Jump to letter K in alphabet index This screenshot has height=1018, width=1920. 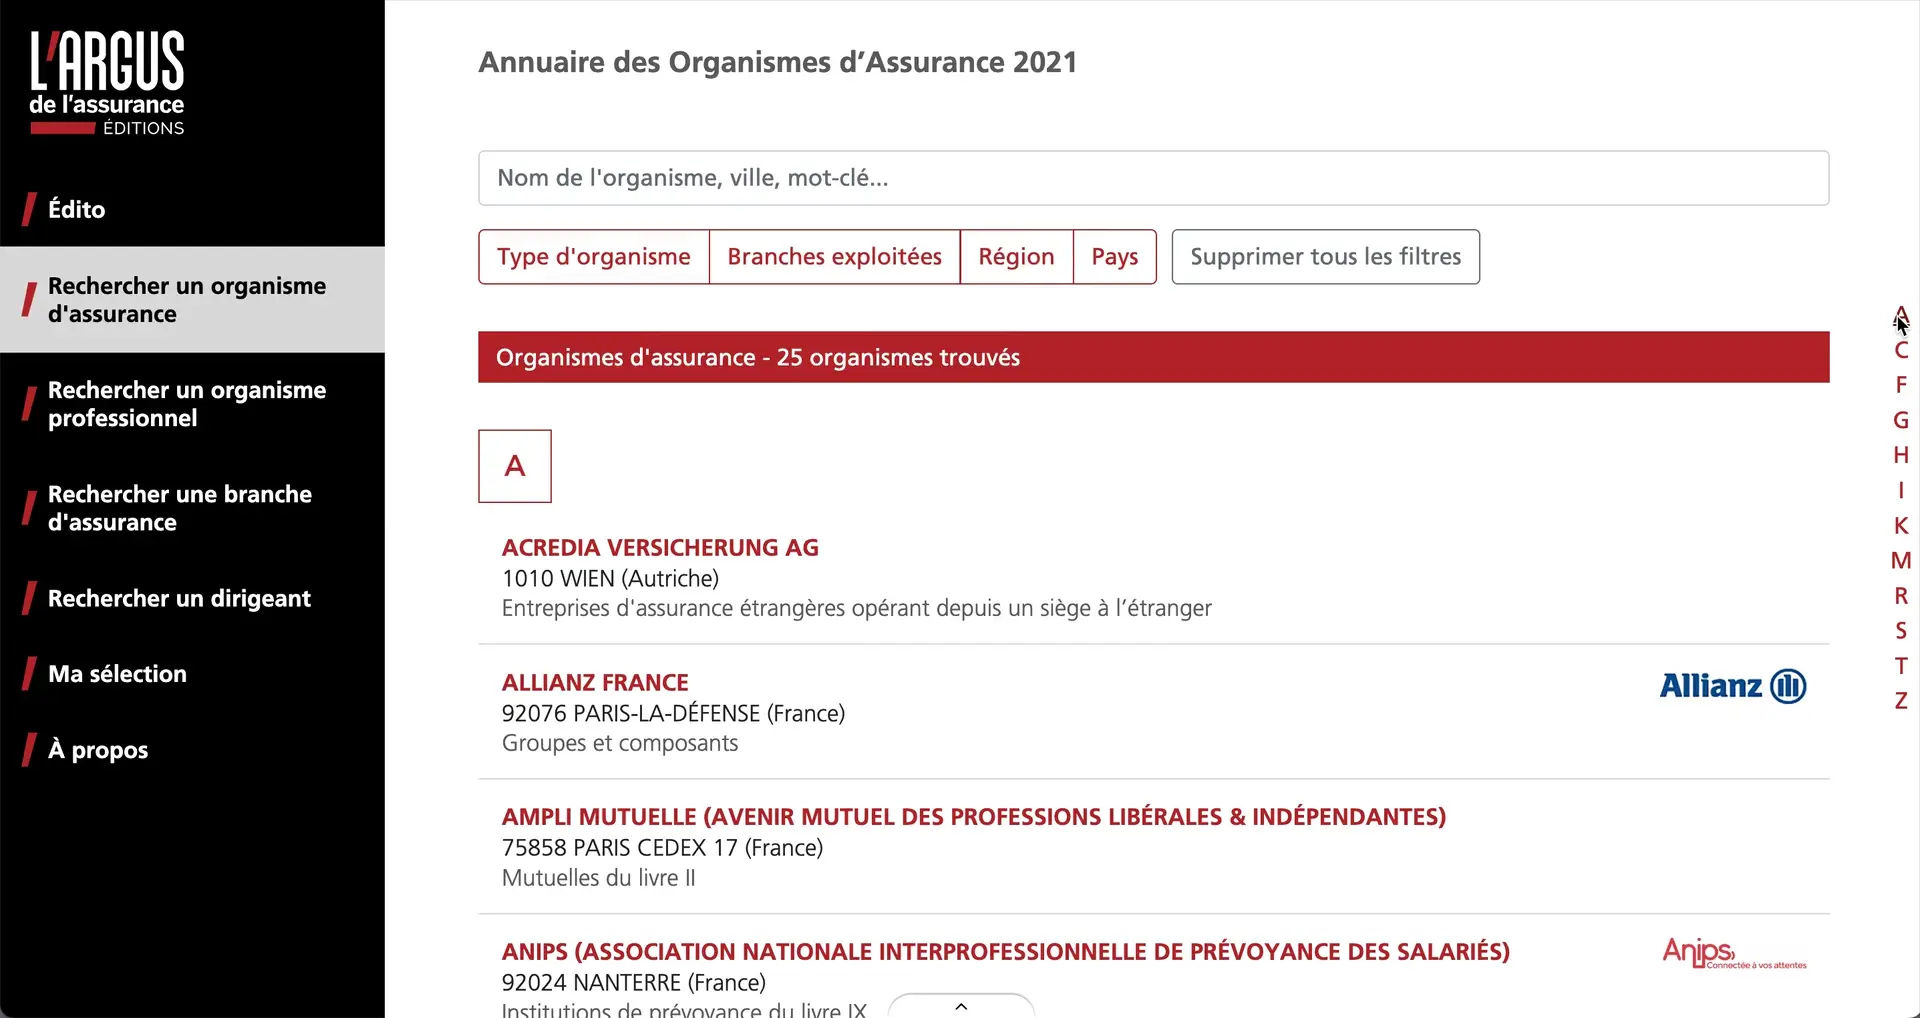1901,525
